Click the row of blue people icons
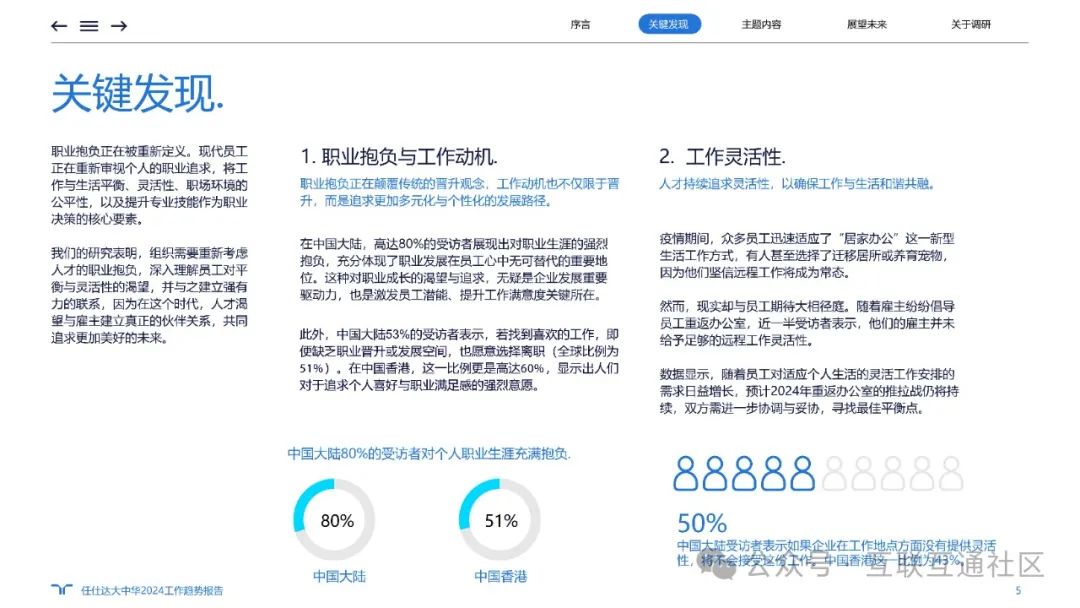Viewport: 1080px width, 608px height. click(744, 473)
